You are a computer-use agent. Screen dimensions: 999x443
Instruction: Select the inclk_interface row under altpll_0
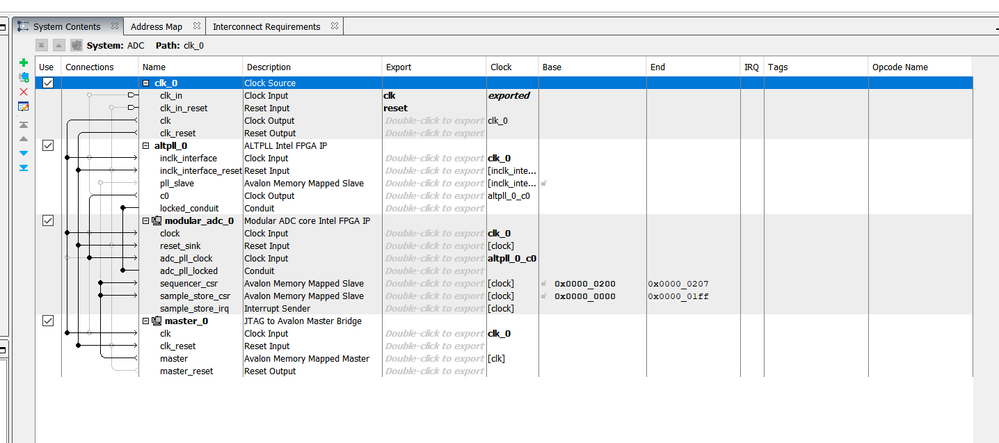pyautogui.click(x=504, y=158)
